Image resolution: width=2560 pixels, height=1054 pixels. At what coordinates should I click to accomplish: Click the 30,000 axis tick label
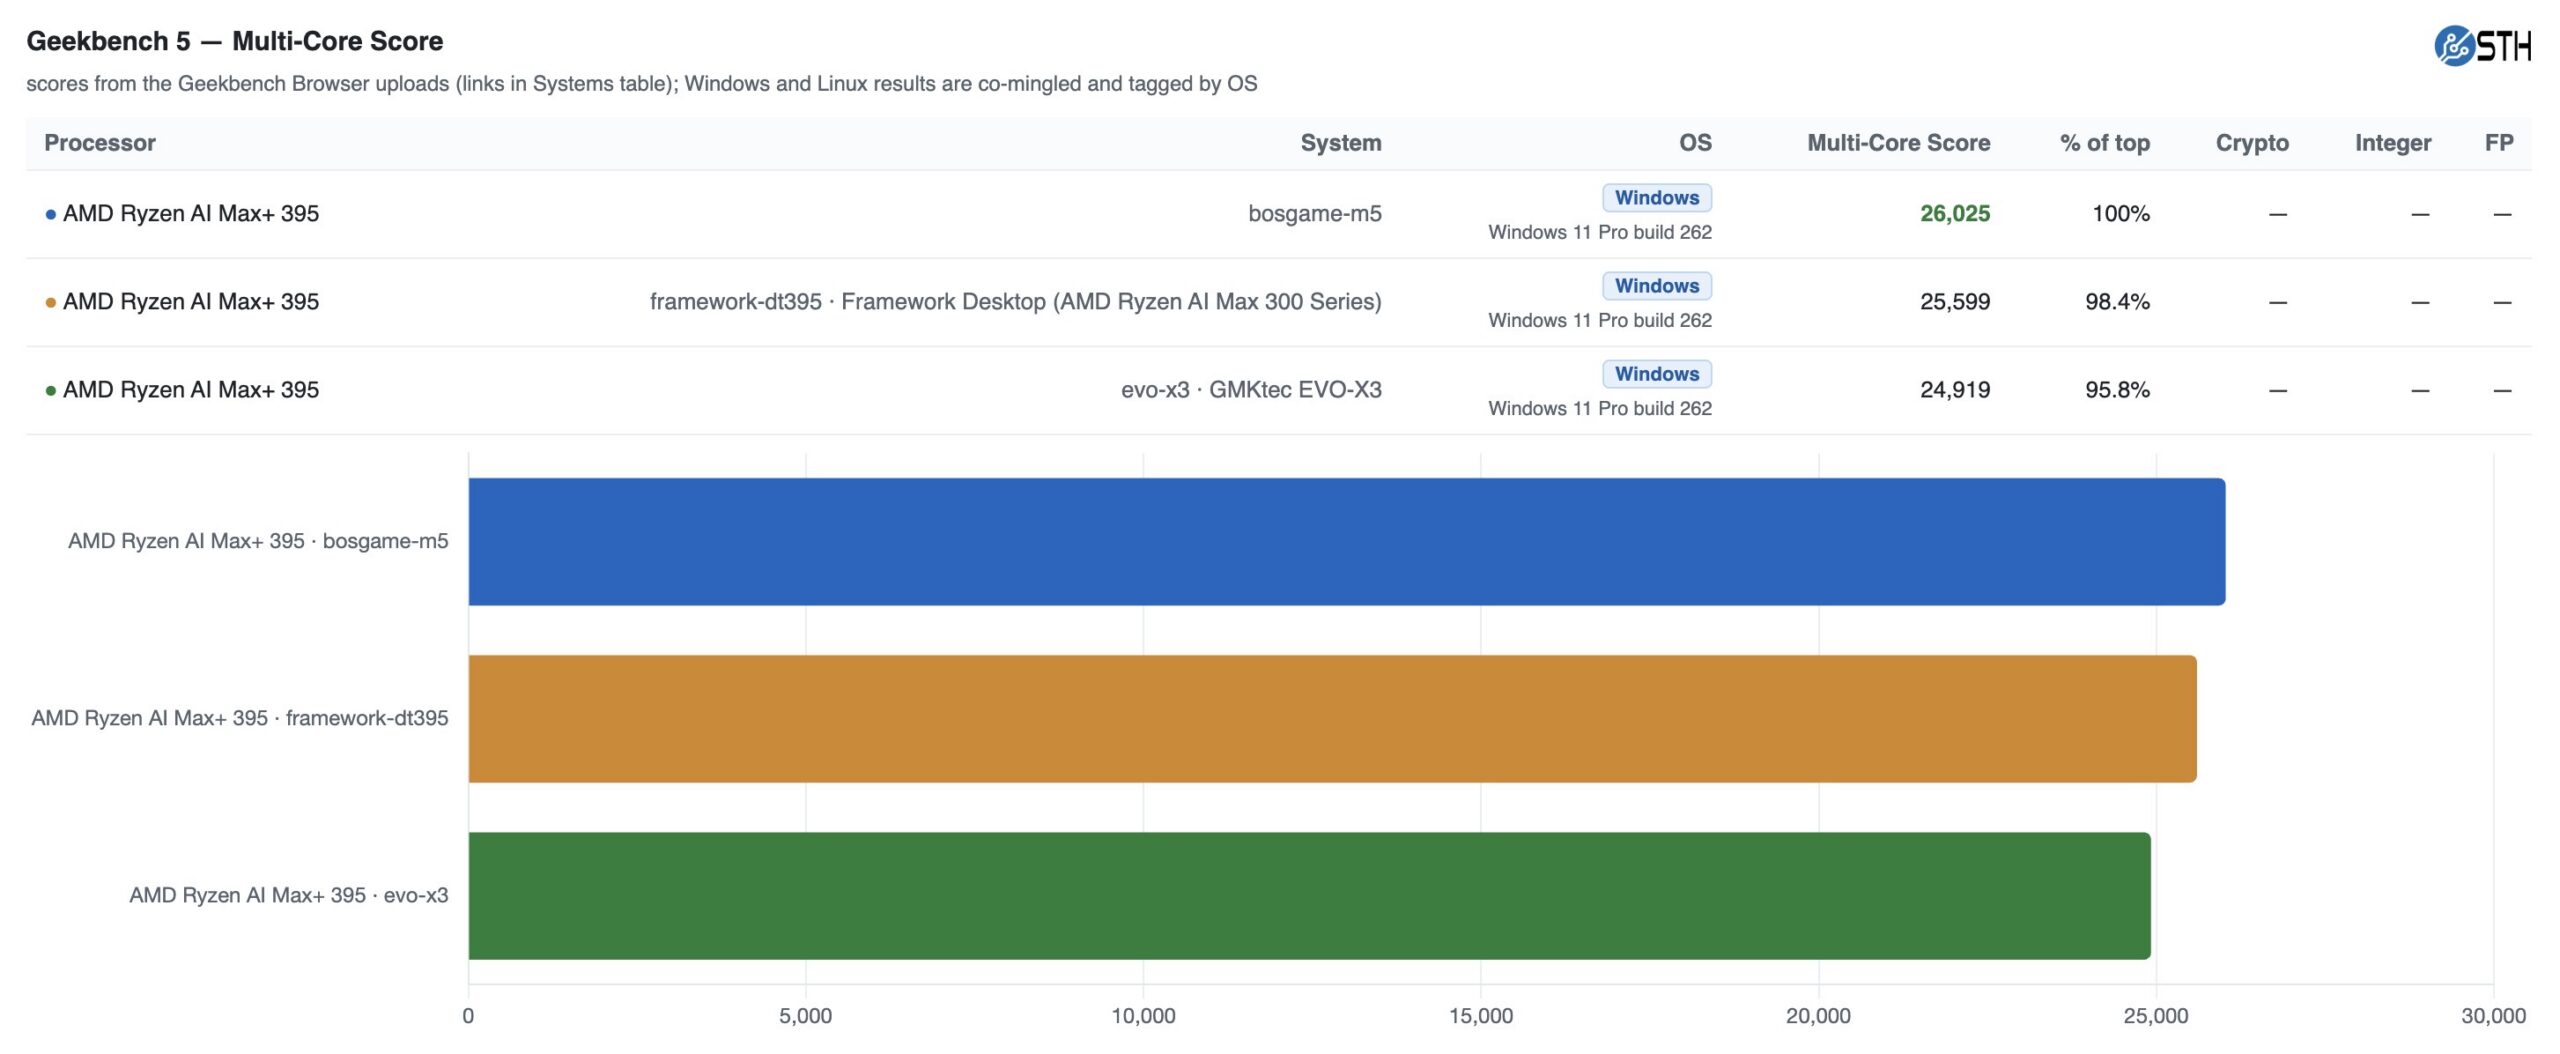coord(2493,1016)
